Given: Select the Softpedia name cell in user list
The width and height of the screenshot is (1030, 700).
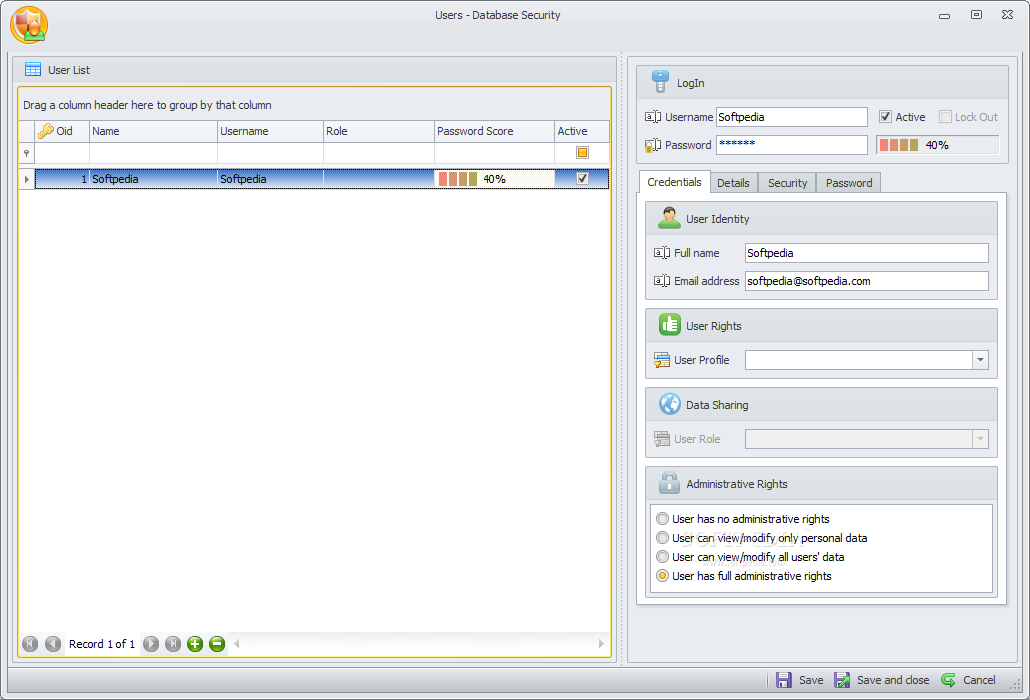Looking at the screenshot, I should click(x=153, y=179).
